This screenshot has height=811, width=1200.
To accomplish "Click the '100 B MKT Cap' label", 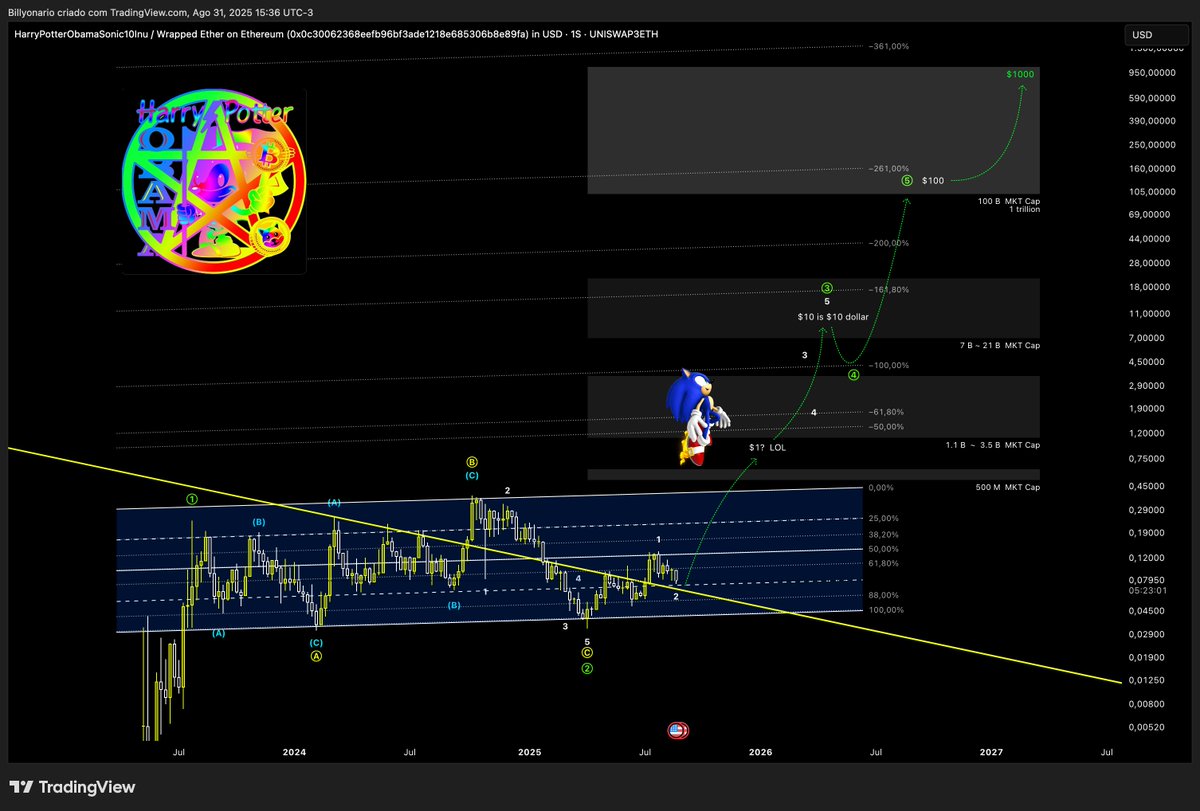I will (1009, 201).
